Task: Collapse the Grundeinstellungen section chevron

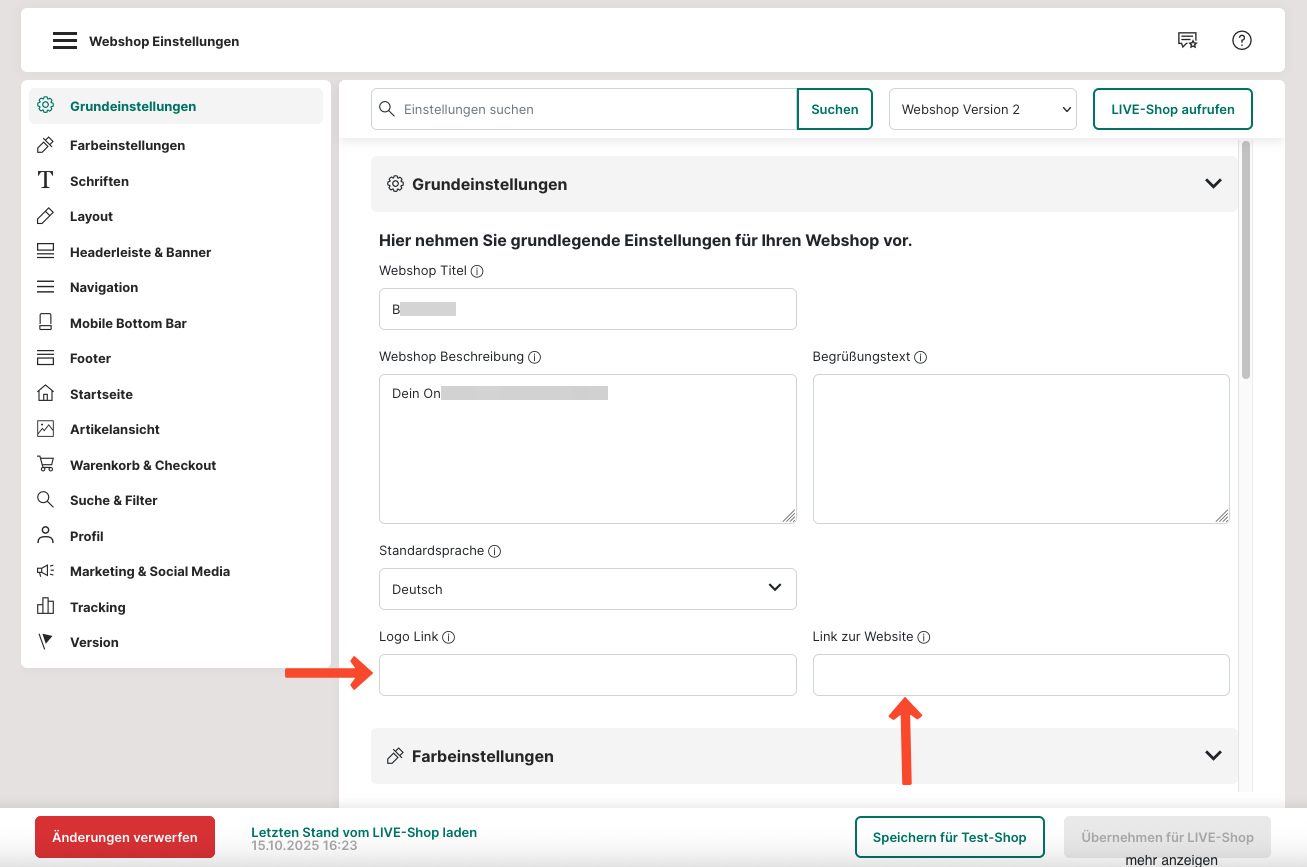Action: 1213,184
